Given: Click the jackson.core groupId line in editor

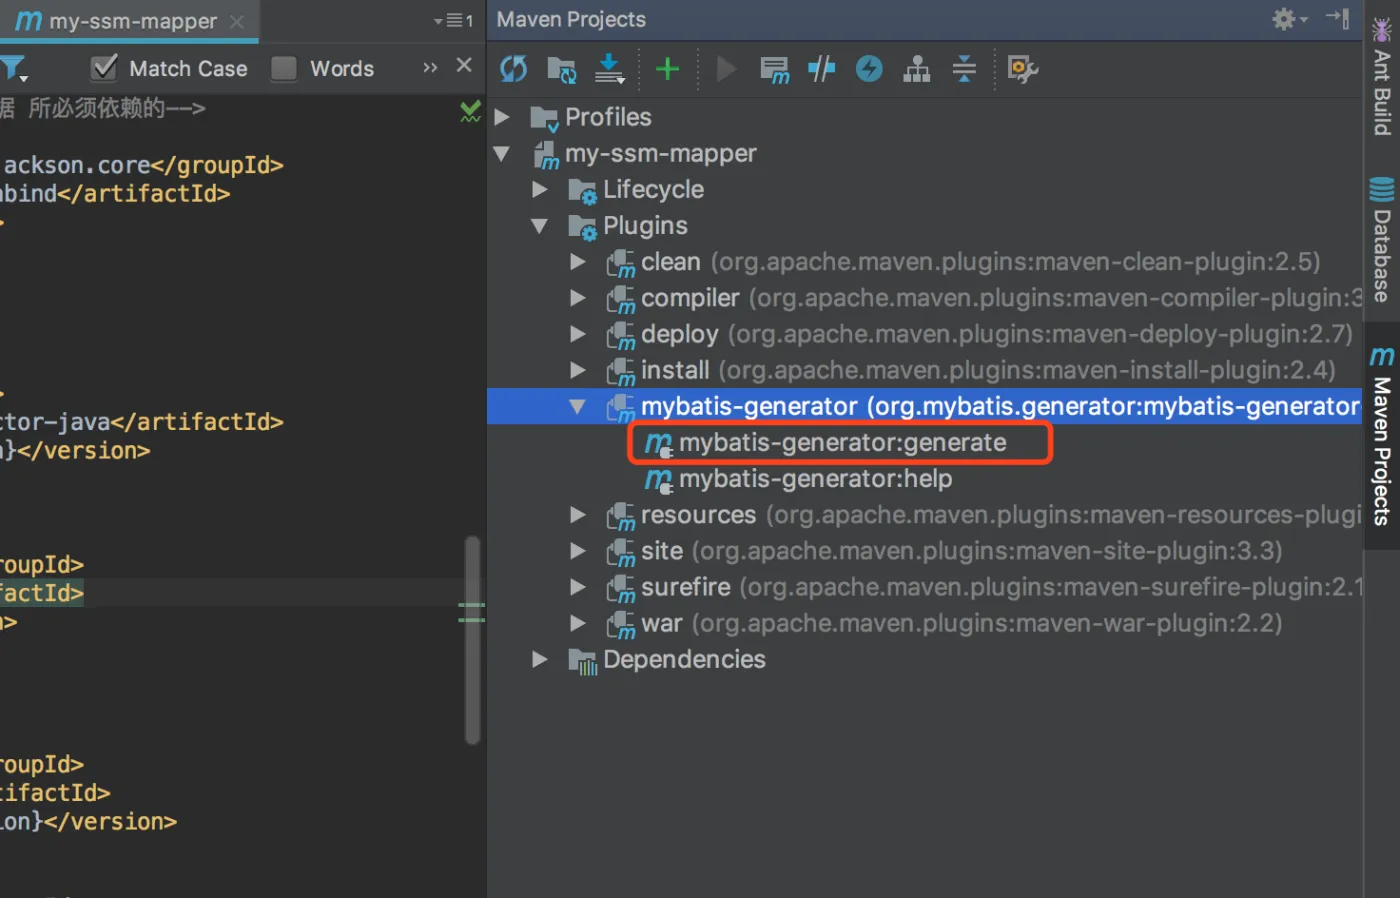Looking at the screenshot, I should pos(142,165).
